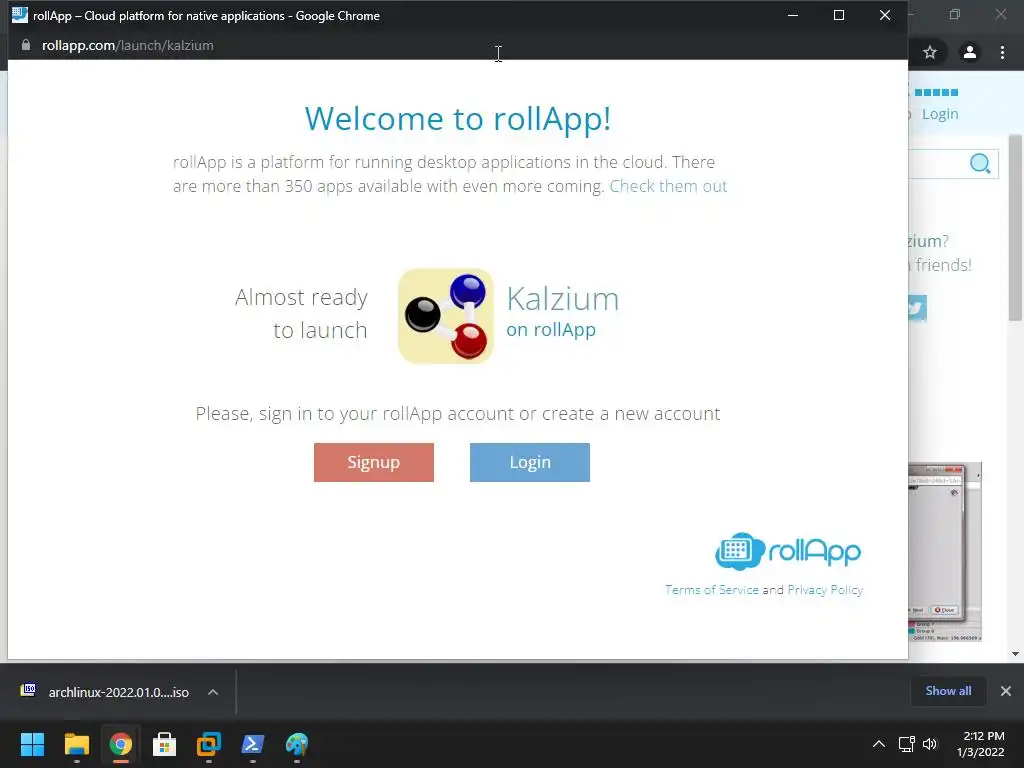Close the downloads bar
The width and height of the screenshot is (1024, 768).
tap(1006, 691)
